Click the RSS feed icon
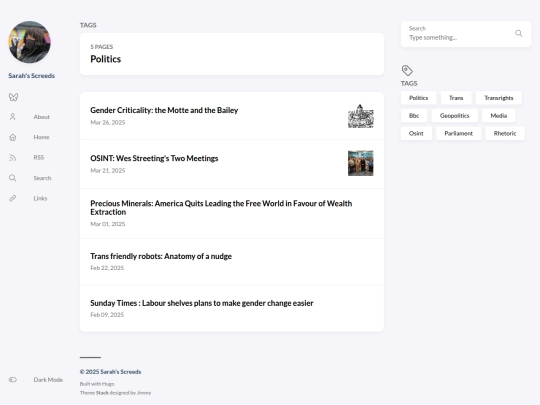Viewport: 540px width, 405px height. coord(13,158)
